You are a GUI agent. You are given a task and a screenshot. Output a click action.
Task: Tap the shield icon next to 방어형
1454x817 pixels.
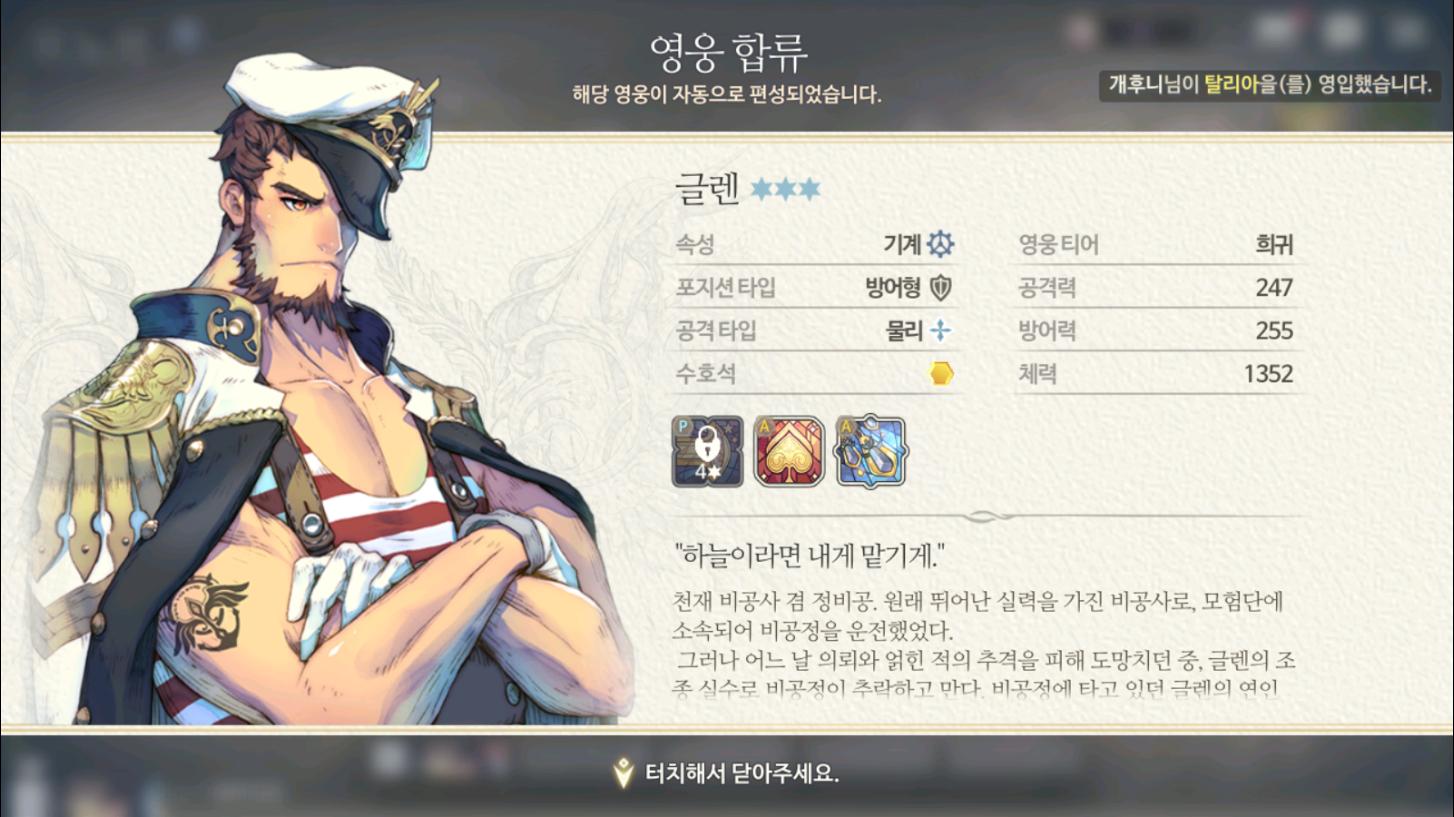pos(941,288)
